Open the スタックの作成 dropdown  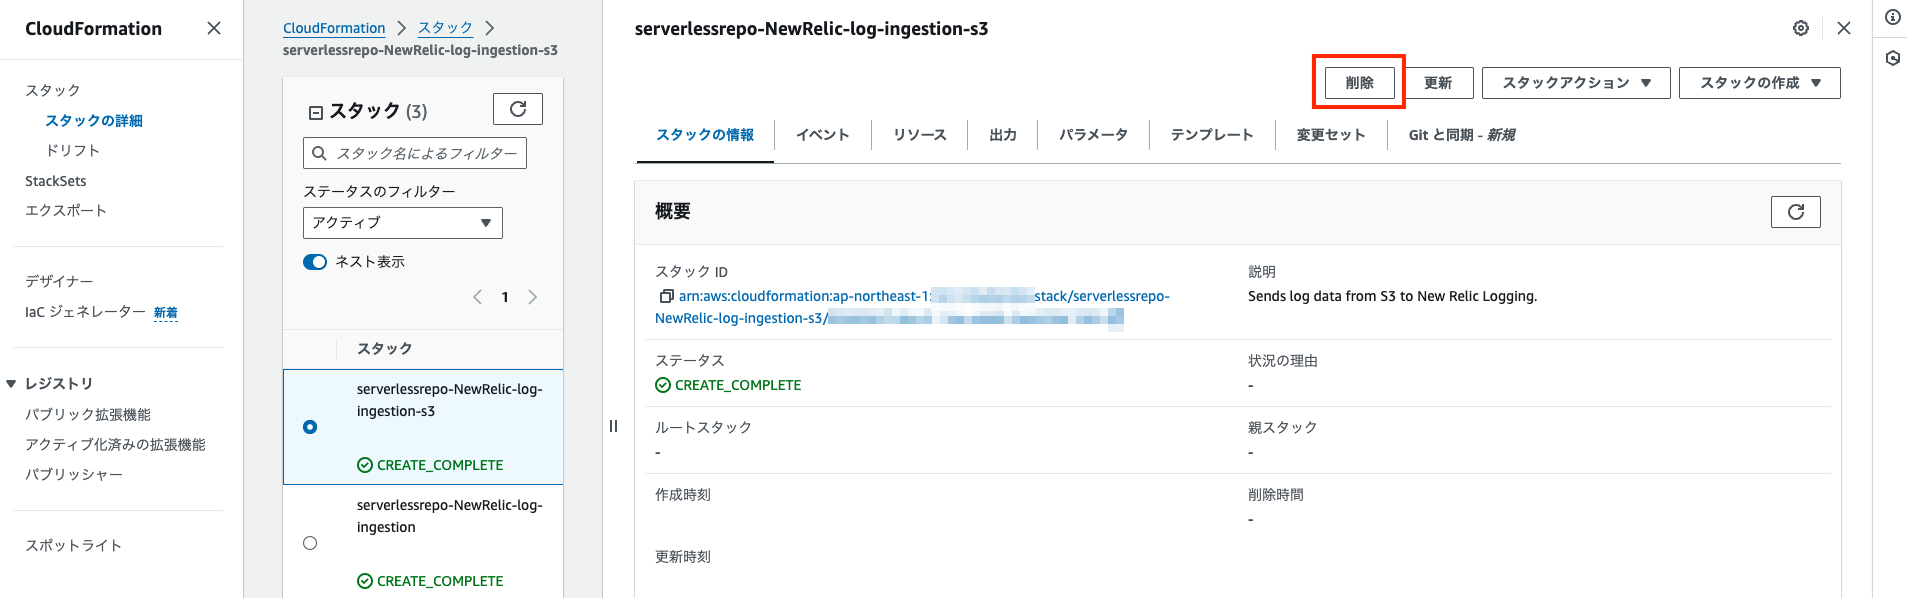pyautogui.click(x=1759, y=83)
